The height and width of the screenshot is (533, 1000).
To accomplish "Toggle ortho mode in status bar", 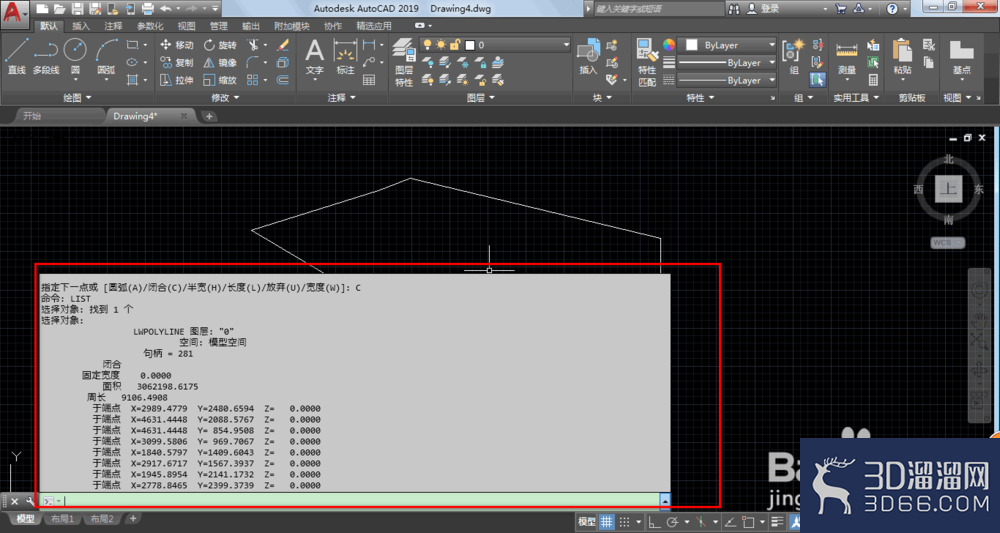I will point(652,522).
